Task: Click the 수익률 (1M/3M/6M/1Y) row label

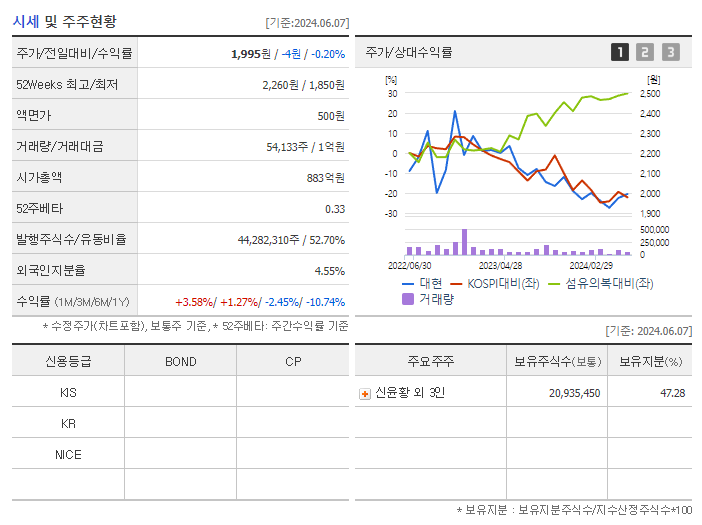Action: coord(73,301)
